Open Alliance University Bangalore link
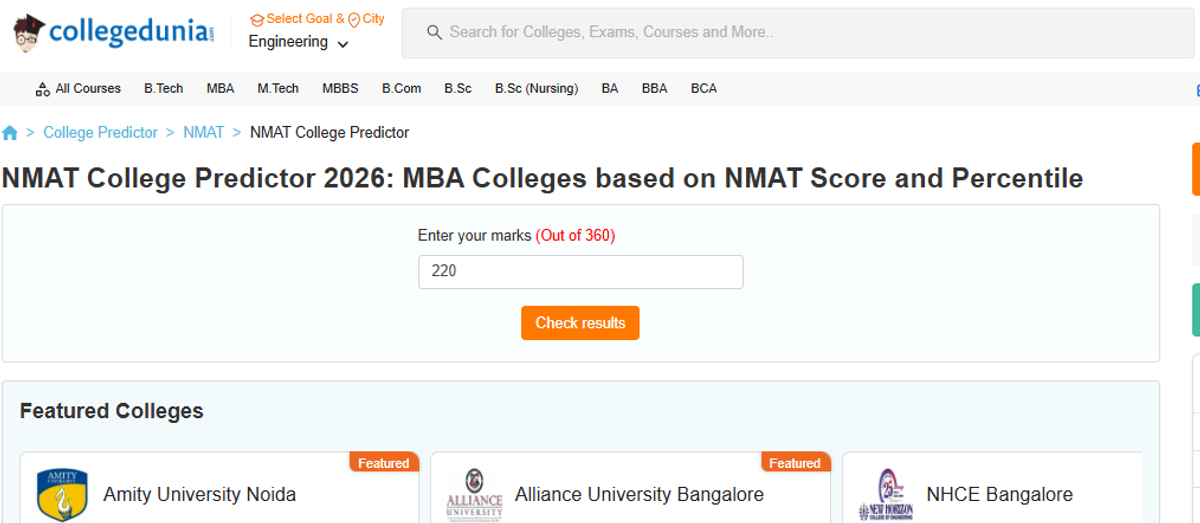 [x=639, y=495]
